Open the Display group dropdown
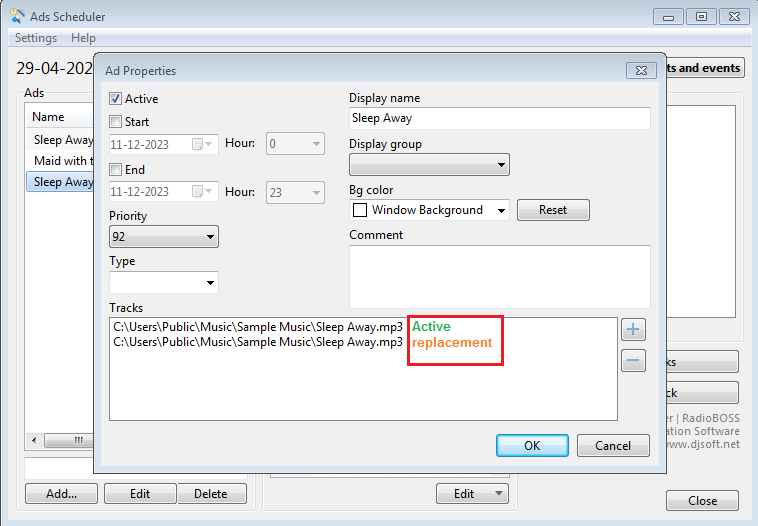This screenshot has width=758, height=526. (429, 165)
